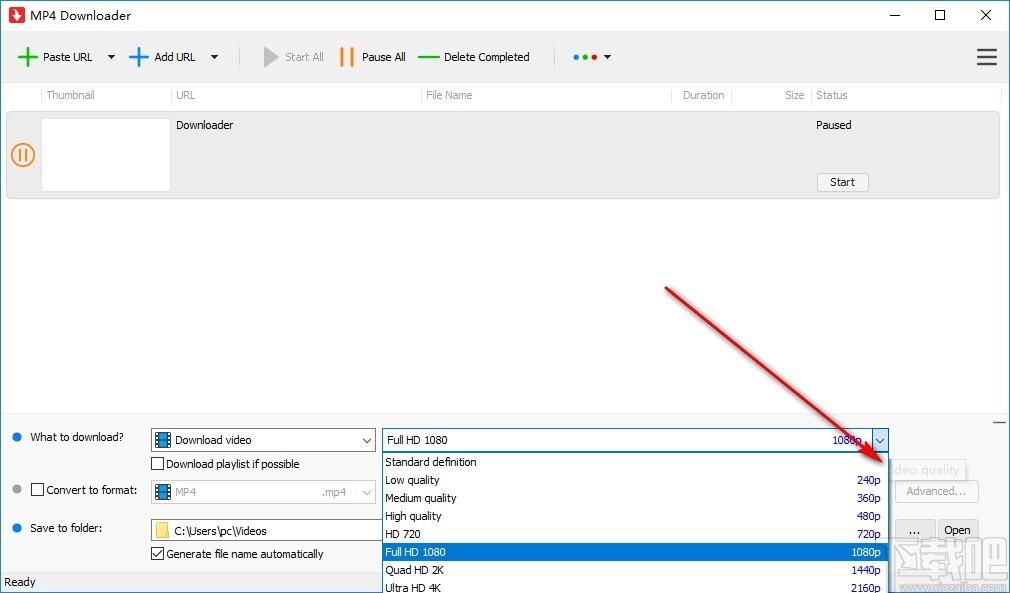Click the URL column header
This screenshot has height=593, width=1010.
186,95
